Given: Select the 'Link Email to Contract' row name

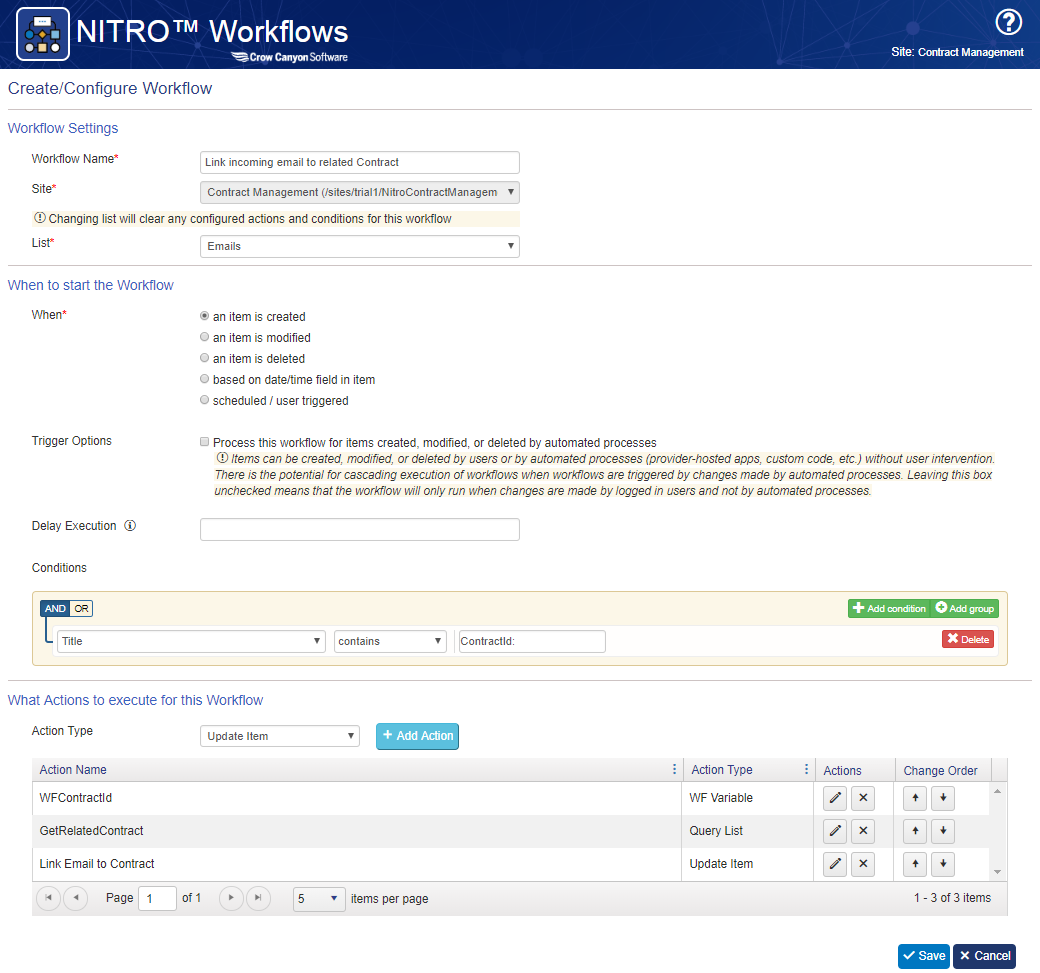Looking at the screenshot, I should (x=97, y=864).
